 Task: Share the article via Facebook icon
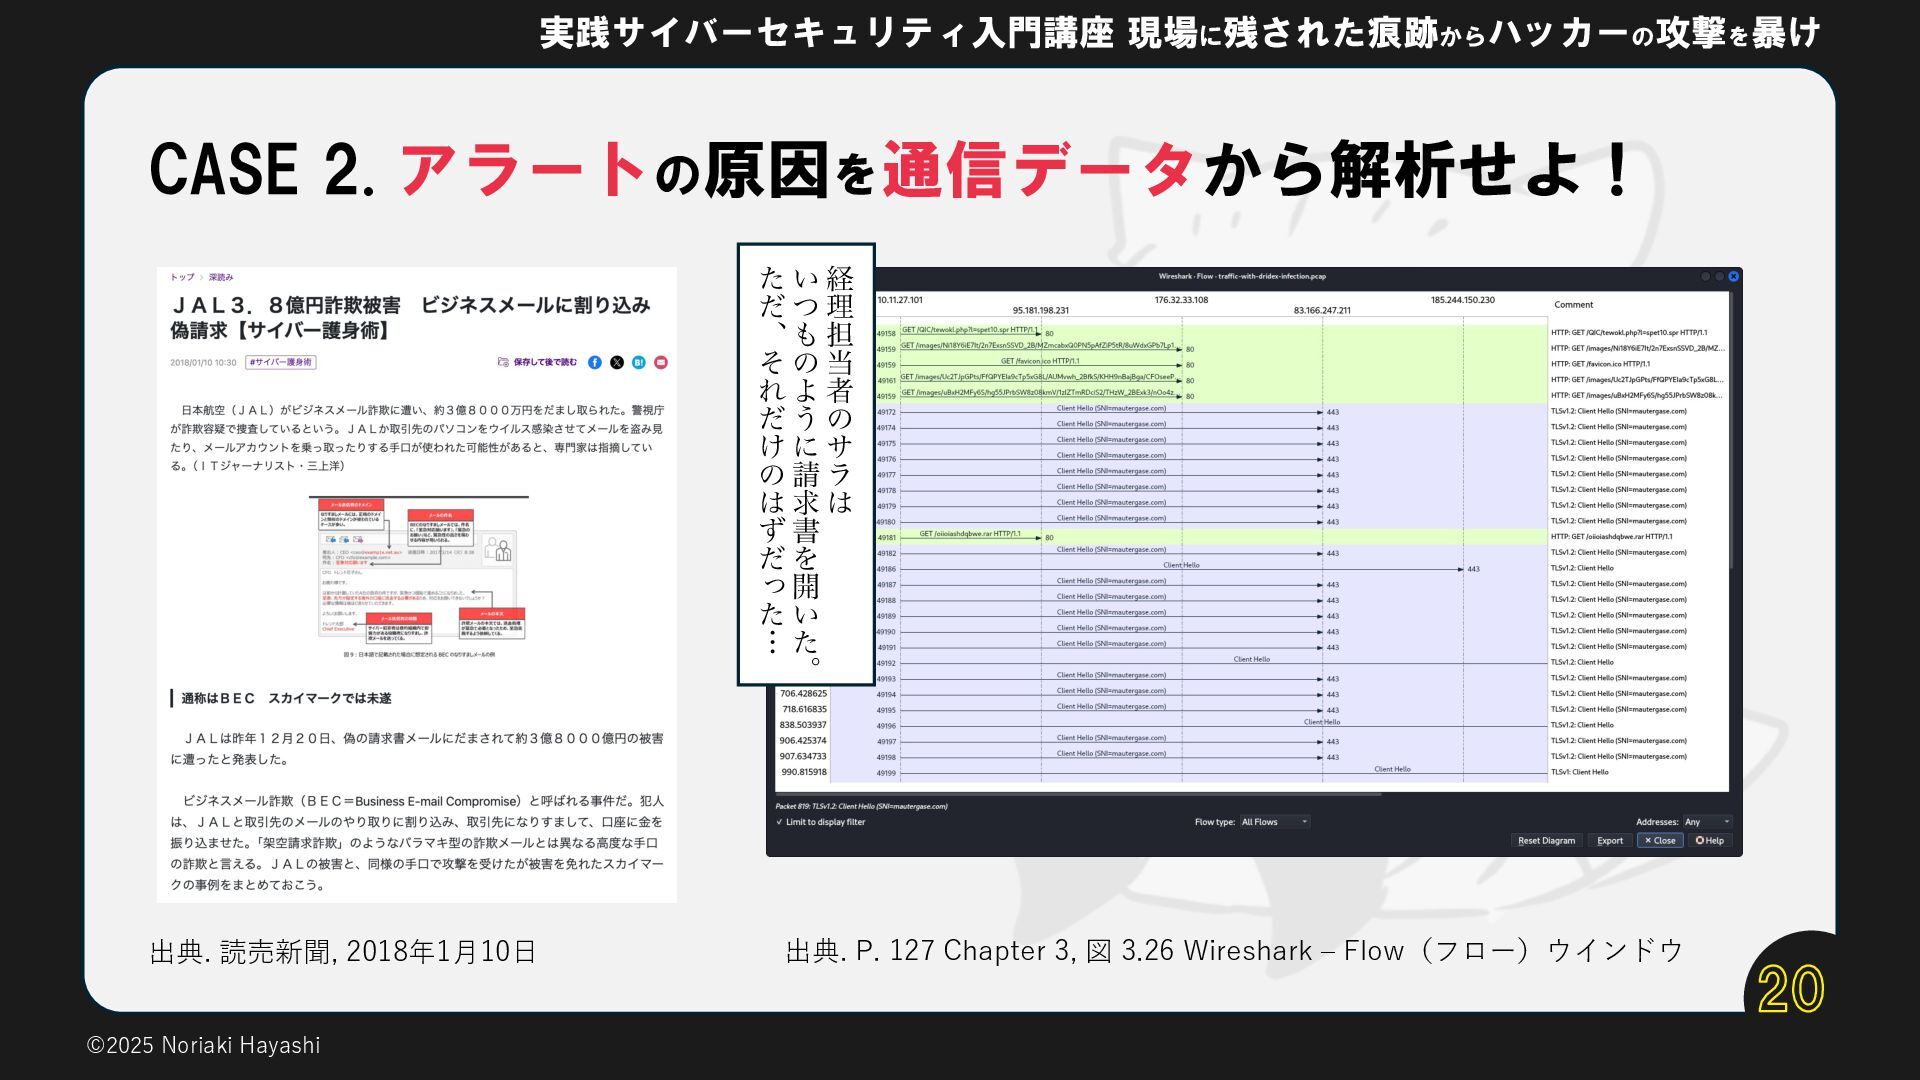pos(595,363)
